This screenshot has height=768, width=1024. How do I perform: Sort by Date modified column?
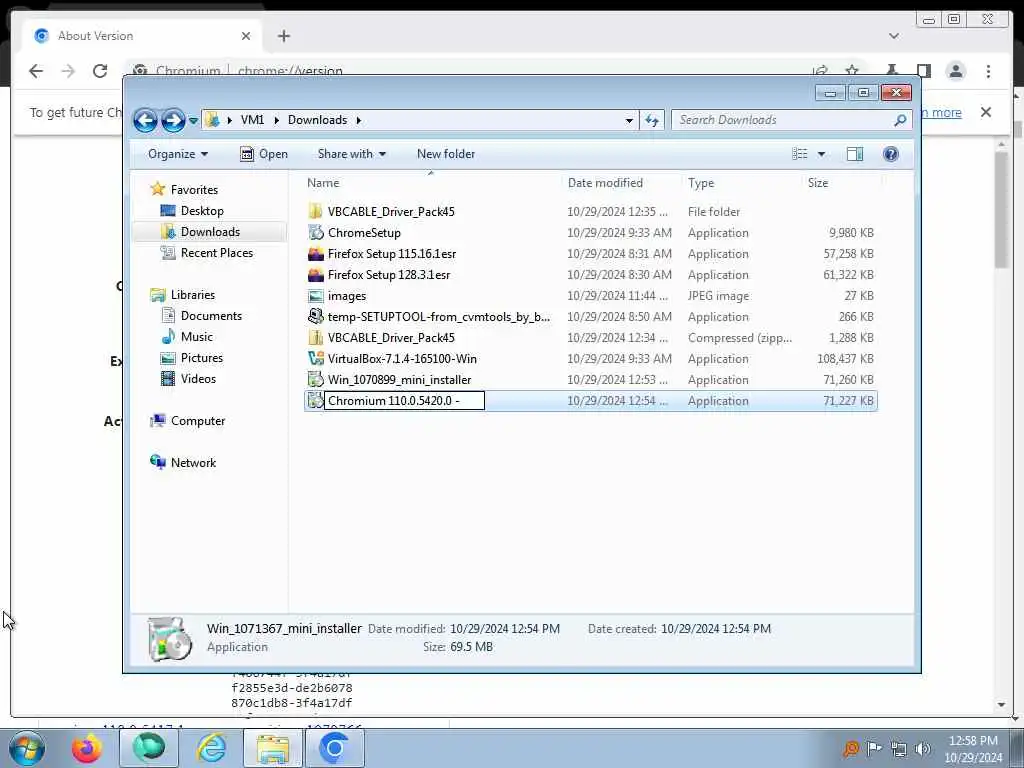(605, 183)
